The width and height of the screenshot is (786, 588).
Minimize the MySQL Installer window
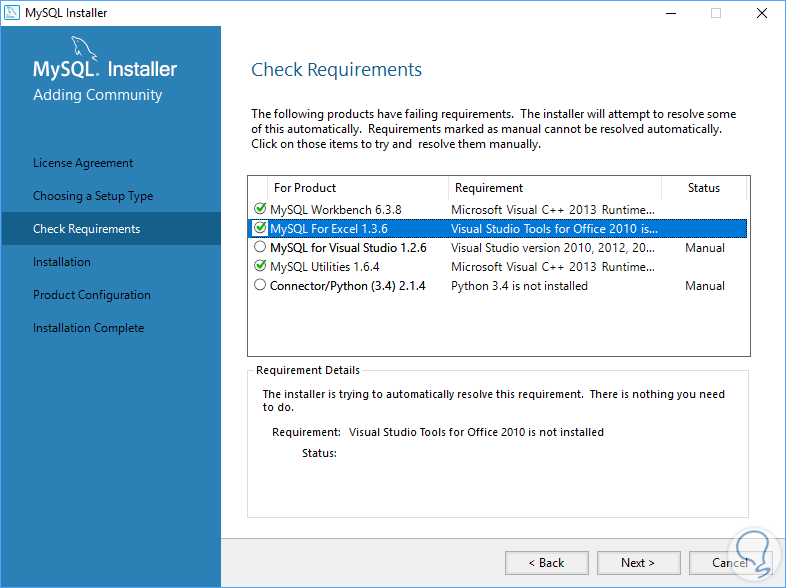point(671,13)
